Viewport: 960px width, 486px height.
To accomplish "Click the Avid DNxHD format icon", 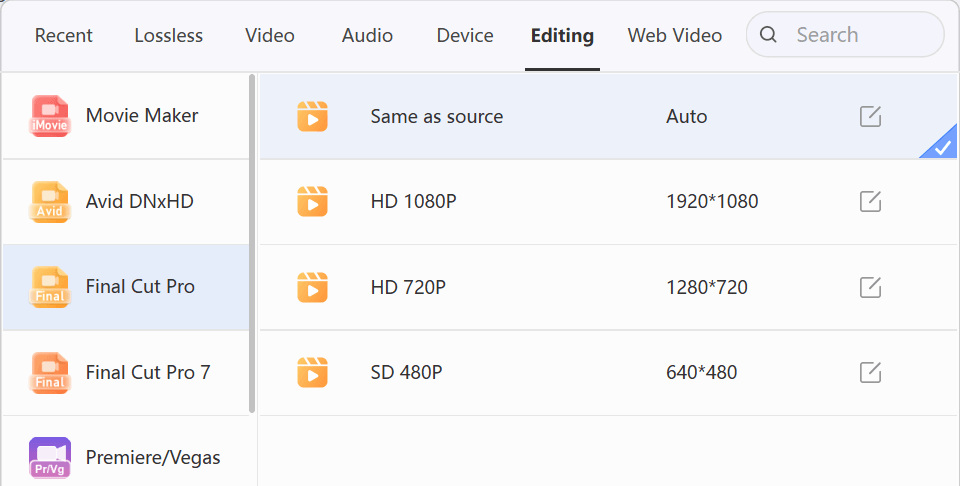I will point(50,201).
